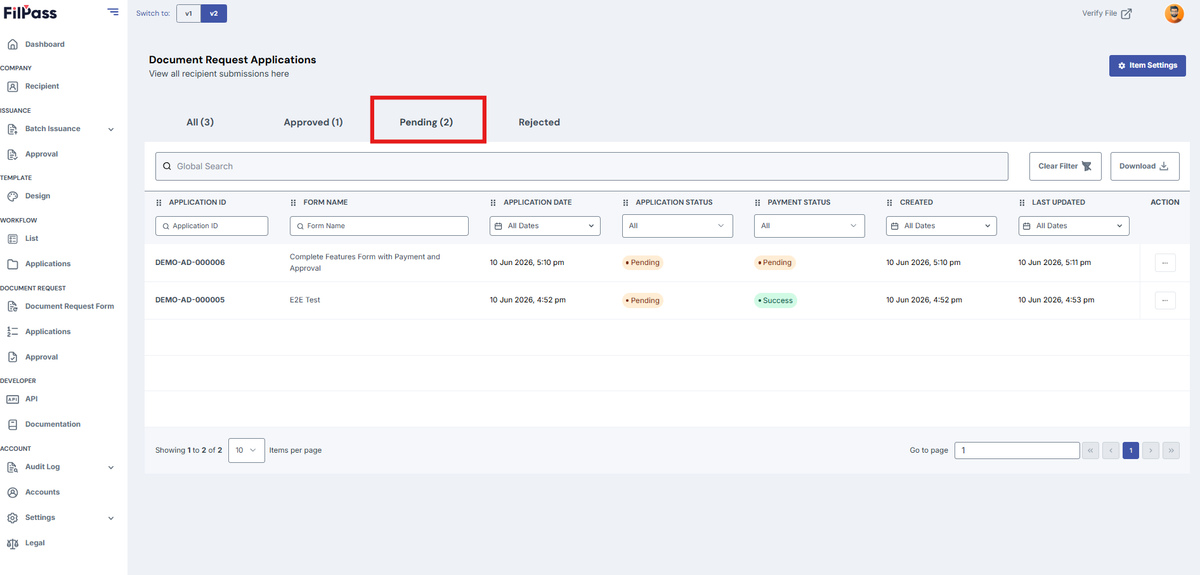Viewport: 1200px width, 575px height.
Task: Click the Global Search input field
Action: click(x=581, y=166)
